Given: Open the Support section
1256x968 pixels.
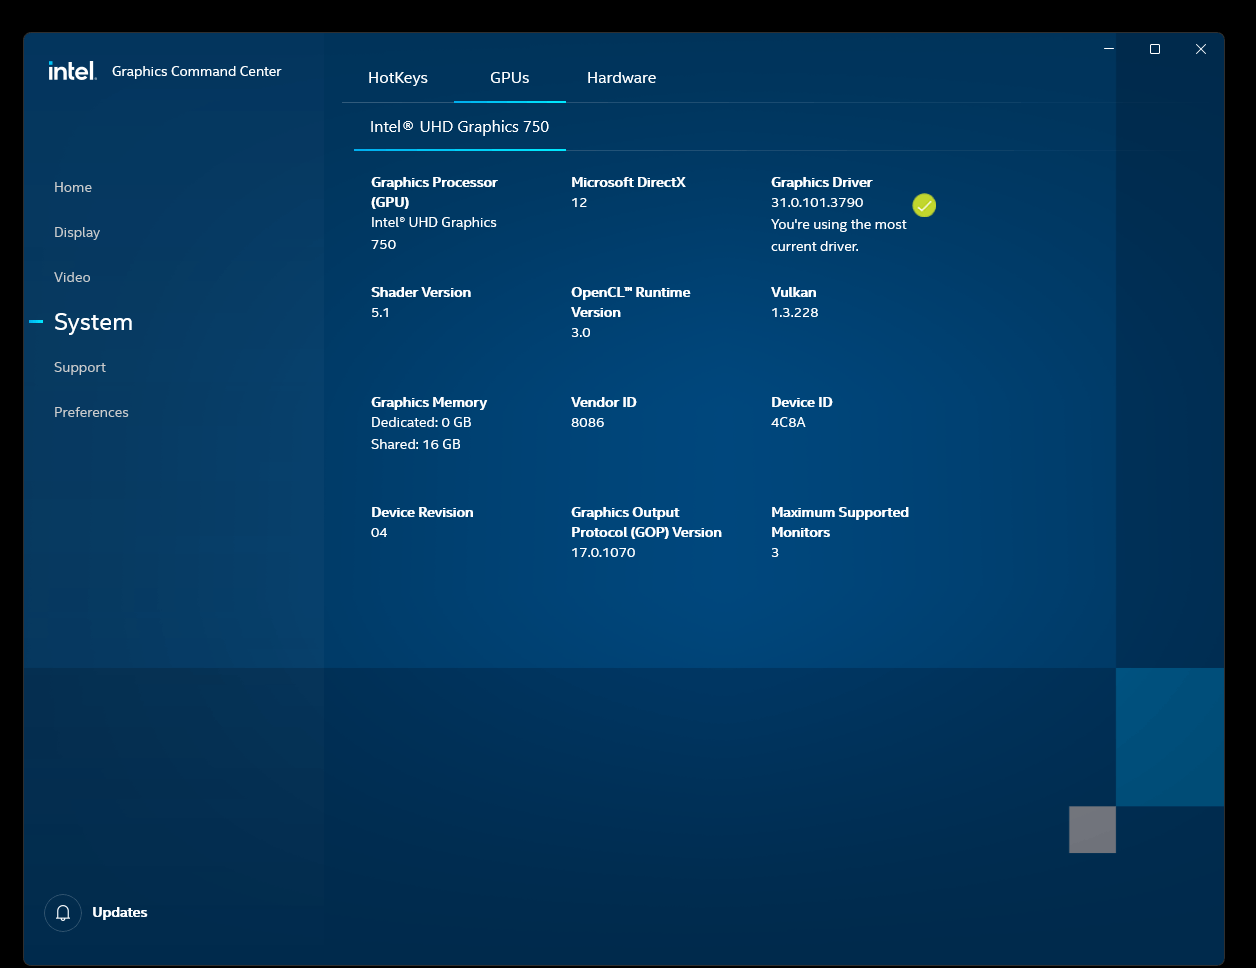Looking at the screenshot, I should pos(80,367).
